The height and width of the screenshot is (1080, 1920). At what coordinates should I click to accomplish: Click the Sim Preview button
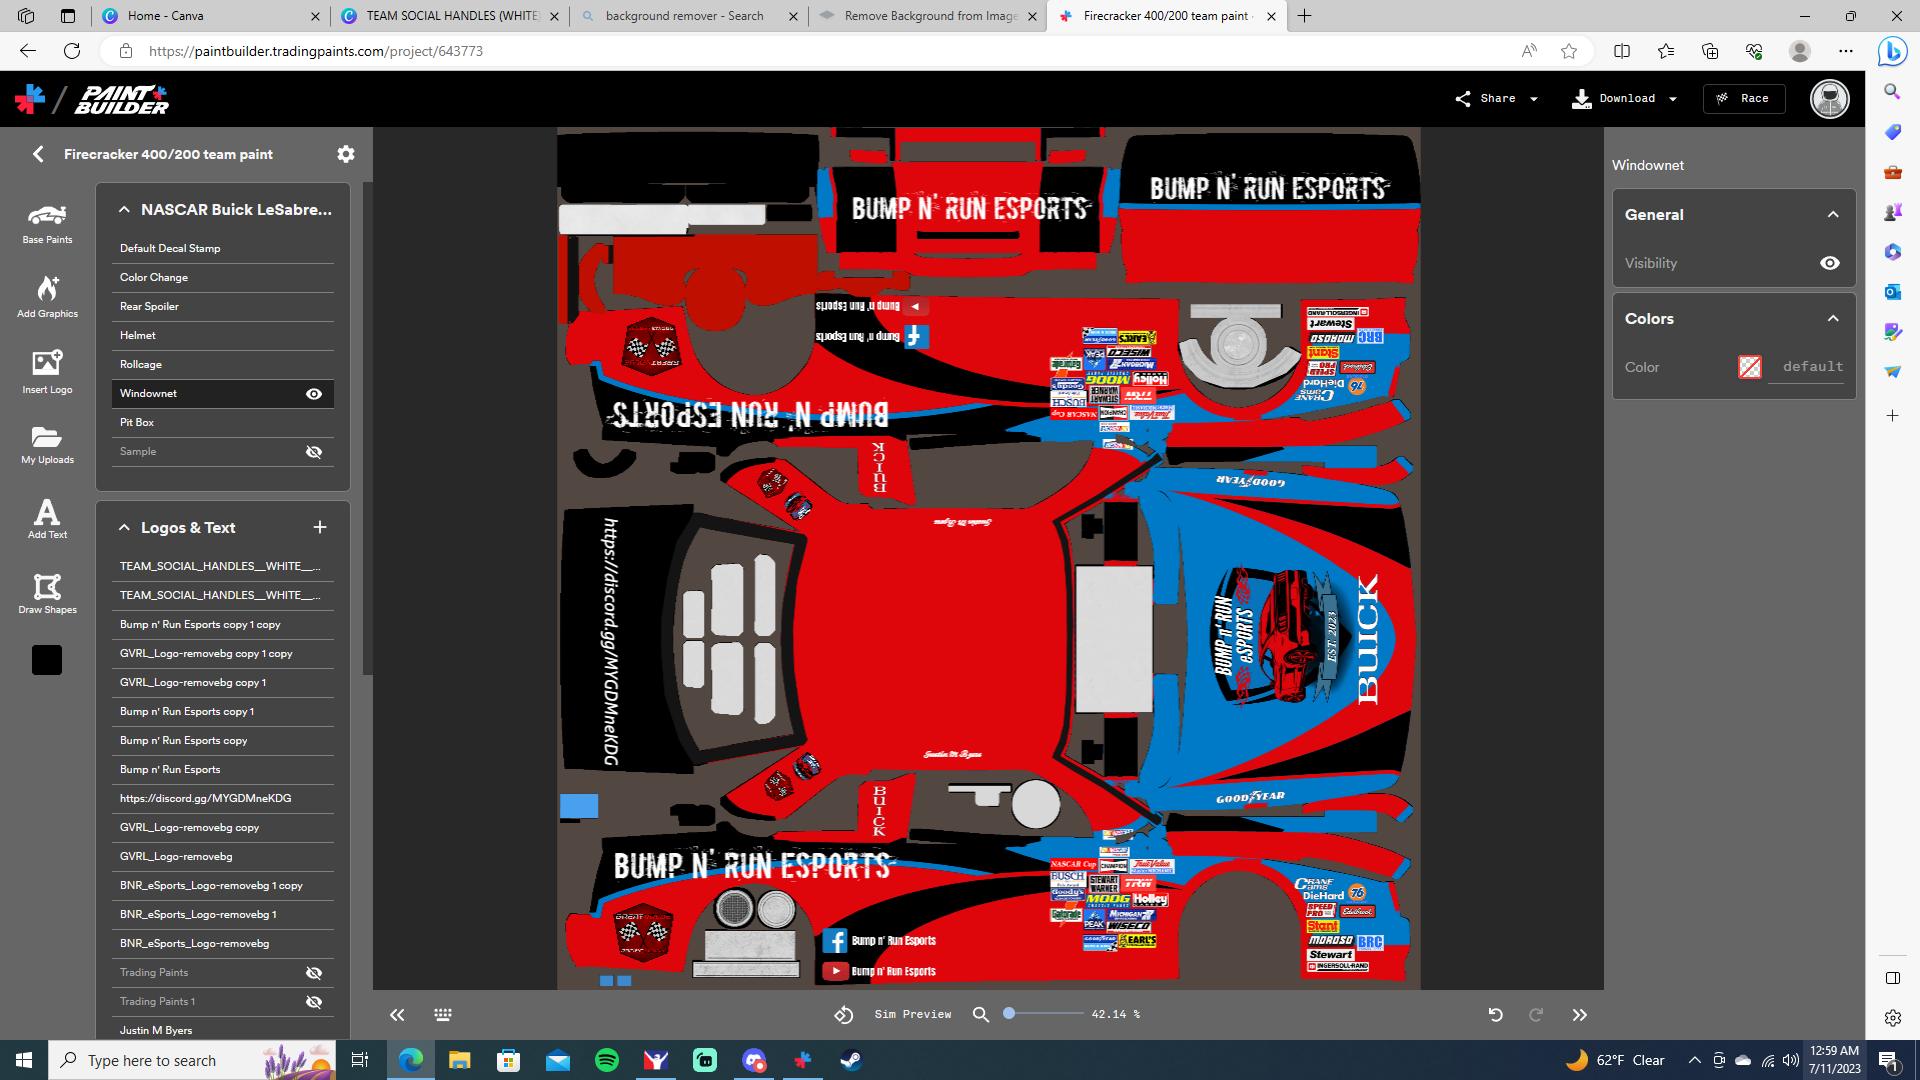912,1014
